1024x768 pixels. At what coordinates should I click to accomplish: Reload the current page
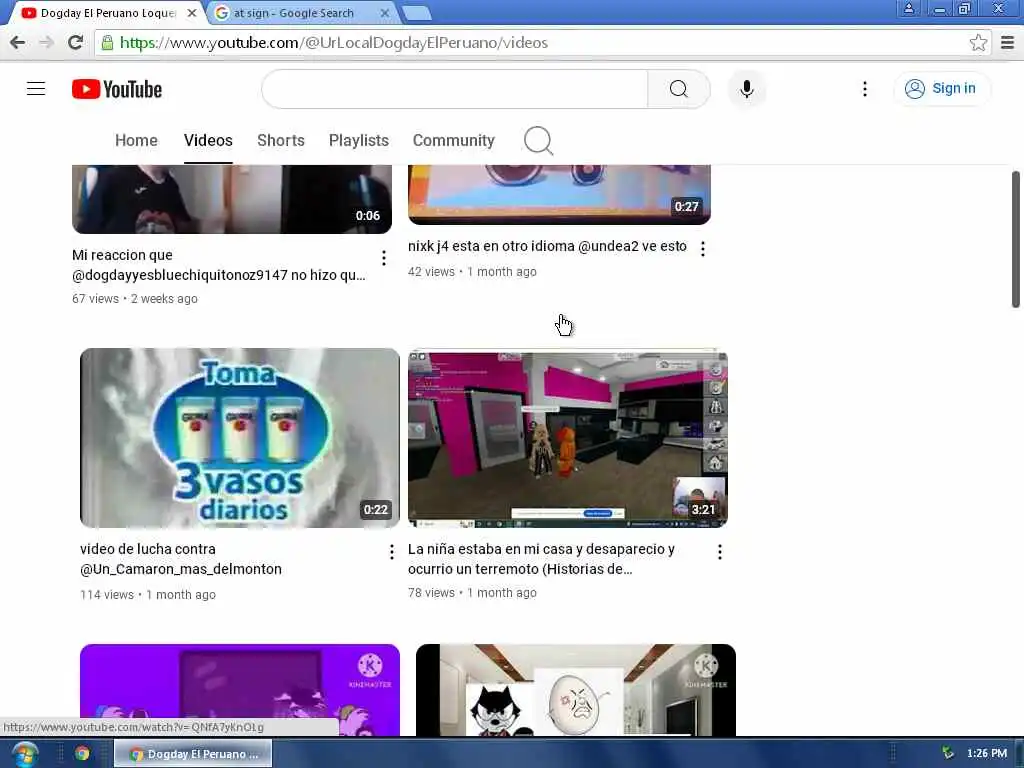75,42
